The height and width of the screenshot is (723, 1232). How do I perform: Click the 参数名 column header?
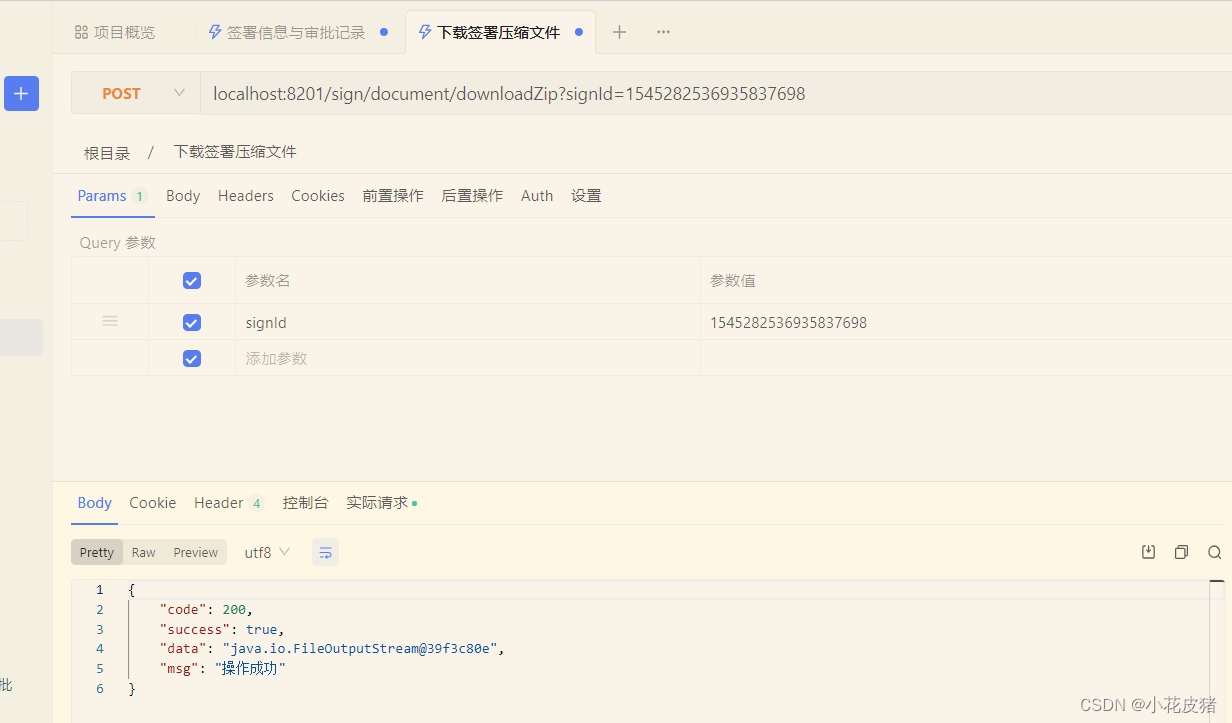pos(268,281)
